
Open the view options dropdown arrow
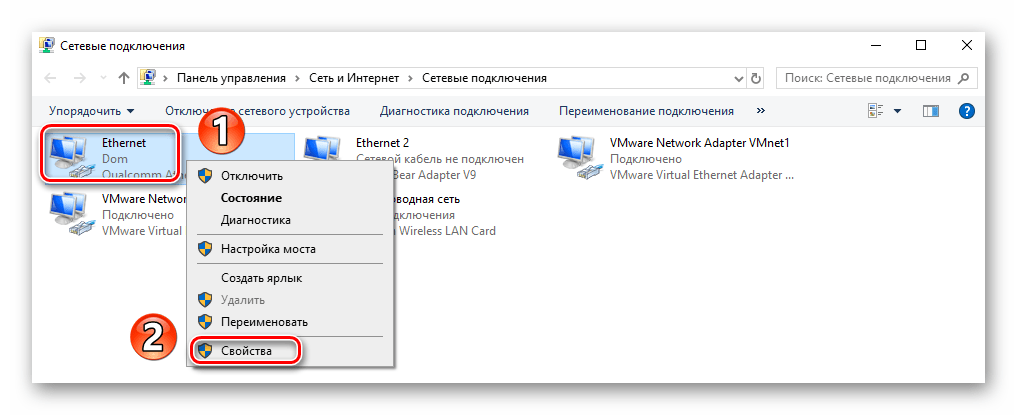click(897, 111)
